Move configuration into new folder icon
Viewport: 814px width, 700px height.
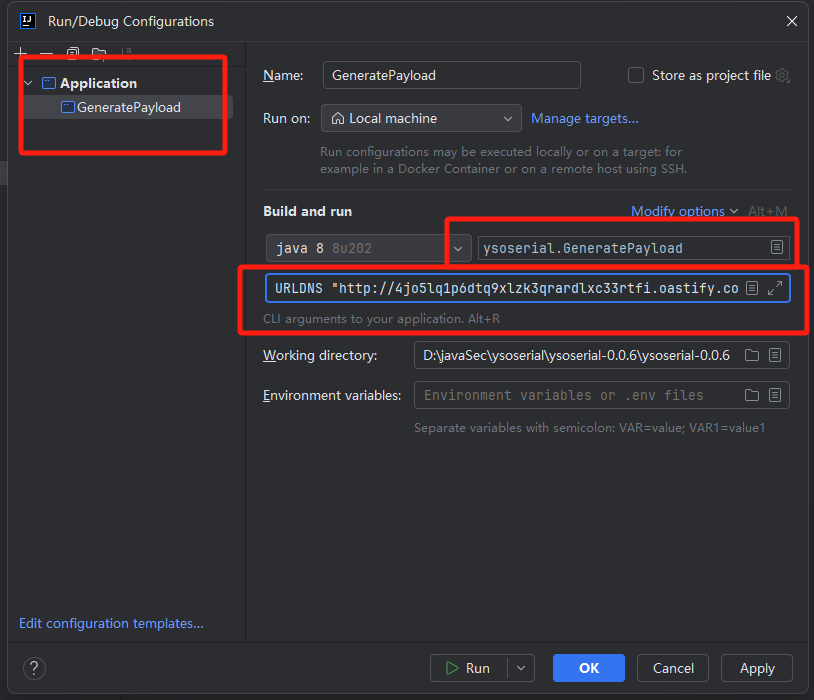[99, 52]
